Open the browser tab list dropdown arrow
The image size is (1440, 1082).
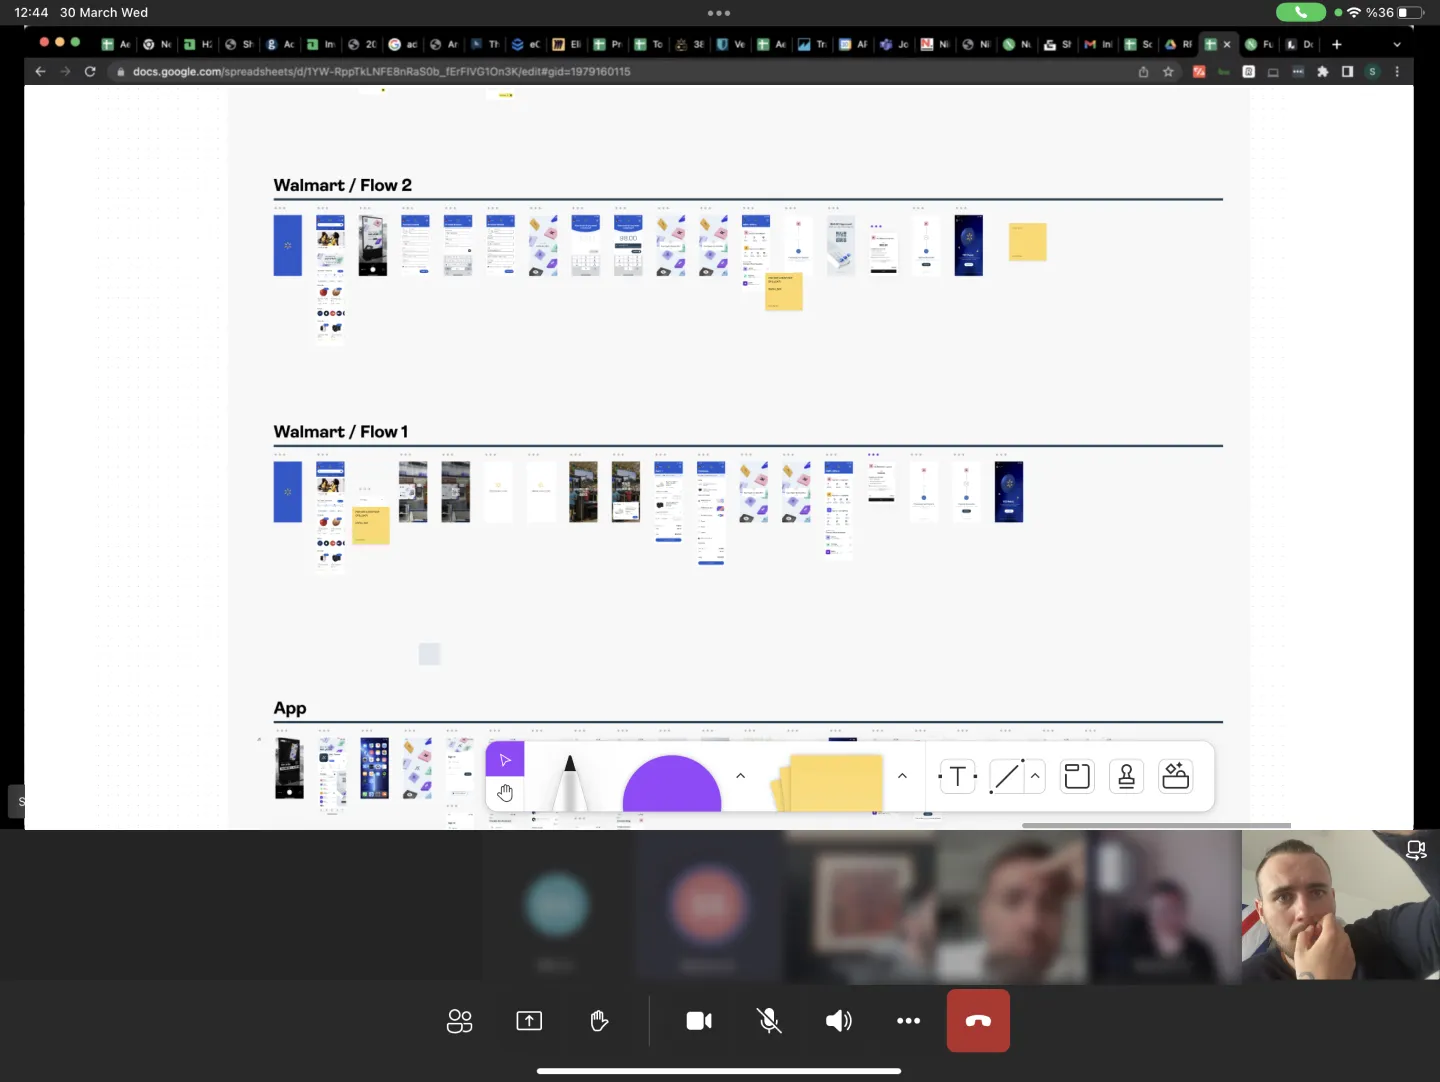[x=1397, y=44]
